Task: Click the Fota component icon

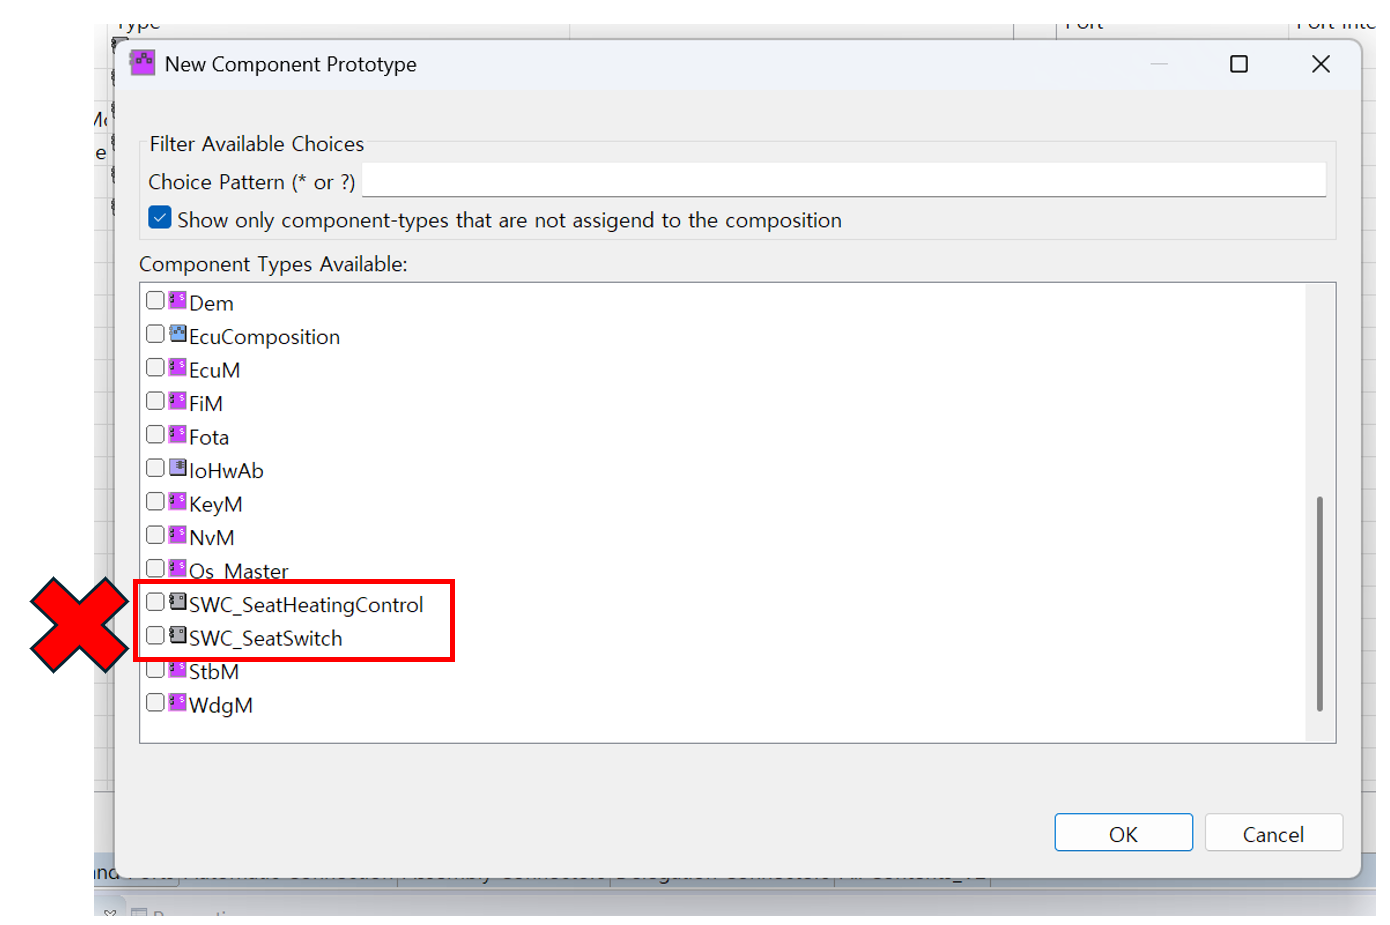Action: click(x=178, y=434)
